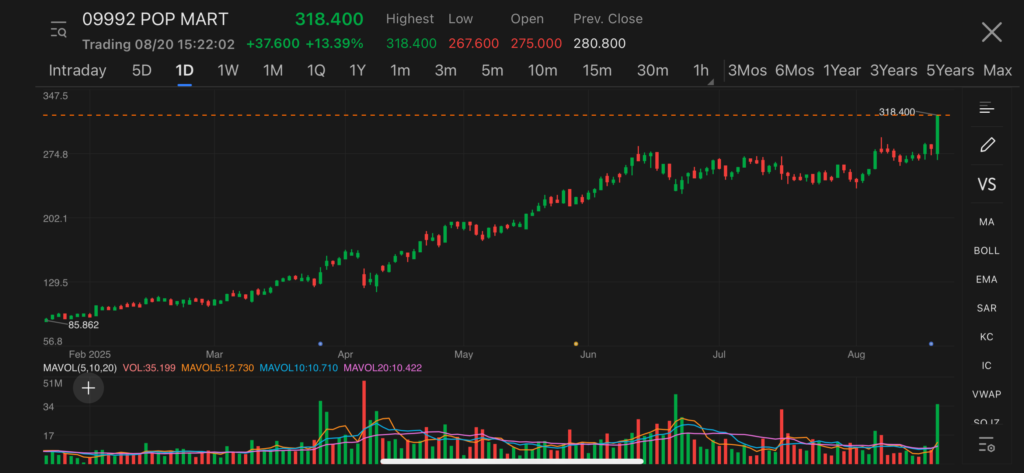1024x473 pixels.
Task: Click the tallest red volume bar in April
Action: [x=364, y=422]
